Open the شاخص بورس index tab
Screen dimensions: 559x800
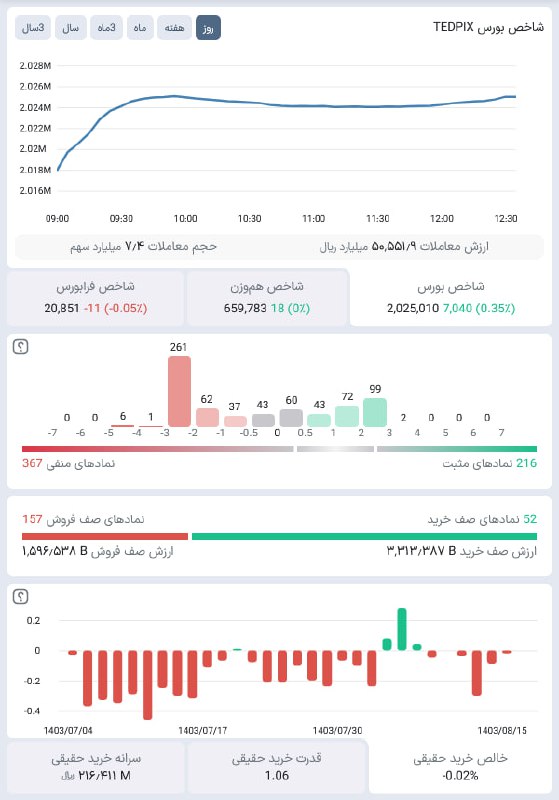coord(451,297)
